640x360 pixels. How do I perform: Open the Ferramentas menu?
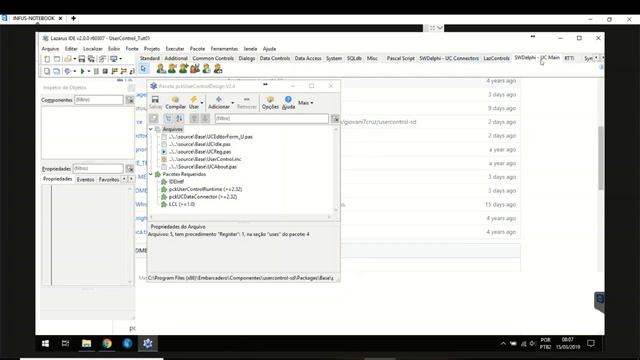(x=224, y=49)
